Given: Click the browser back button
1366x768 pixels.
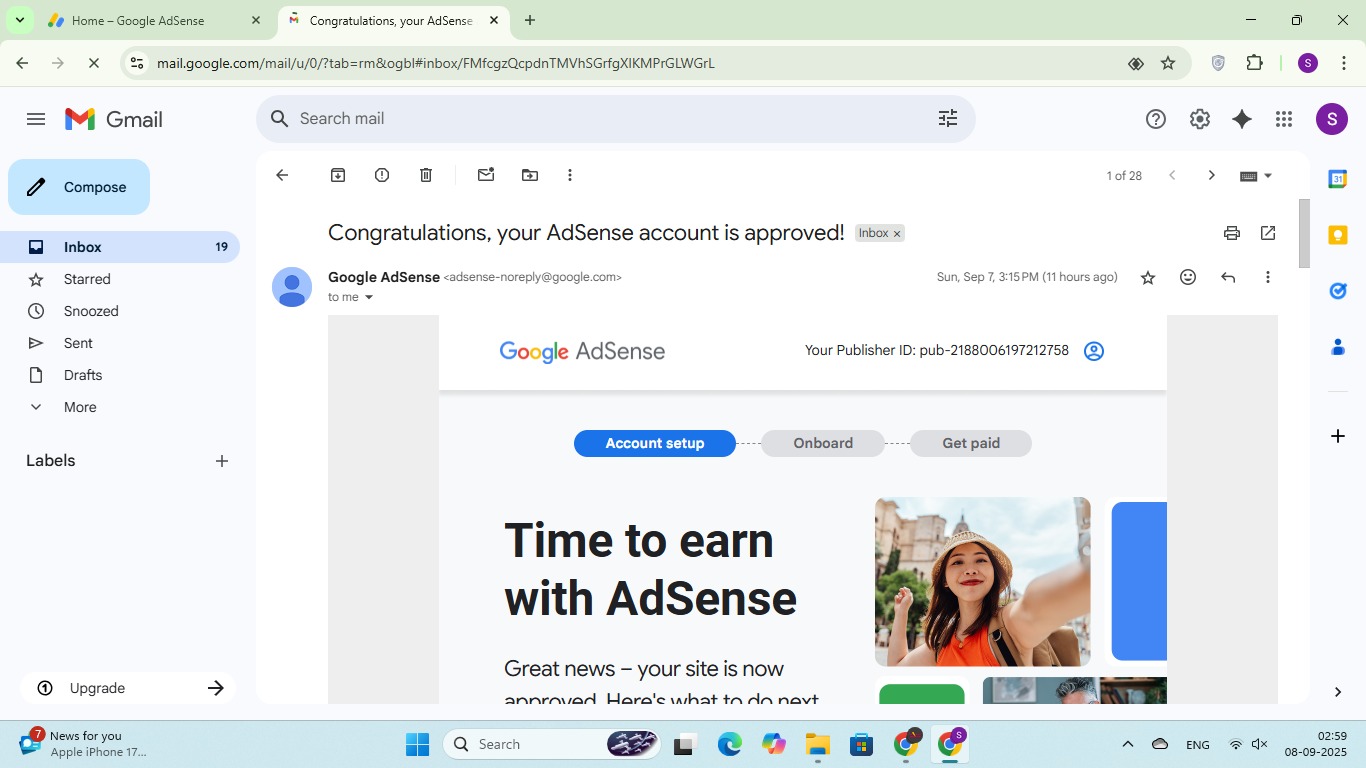Looking at the screenshot, I should pyautogui.click(x=22, y=63).
